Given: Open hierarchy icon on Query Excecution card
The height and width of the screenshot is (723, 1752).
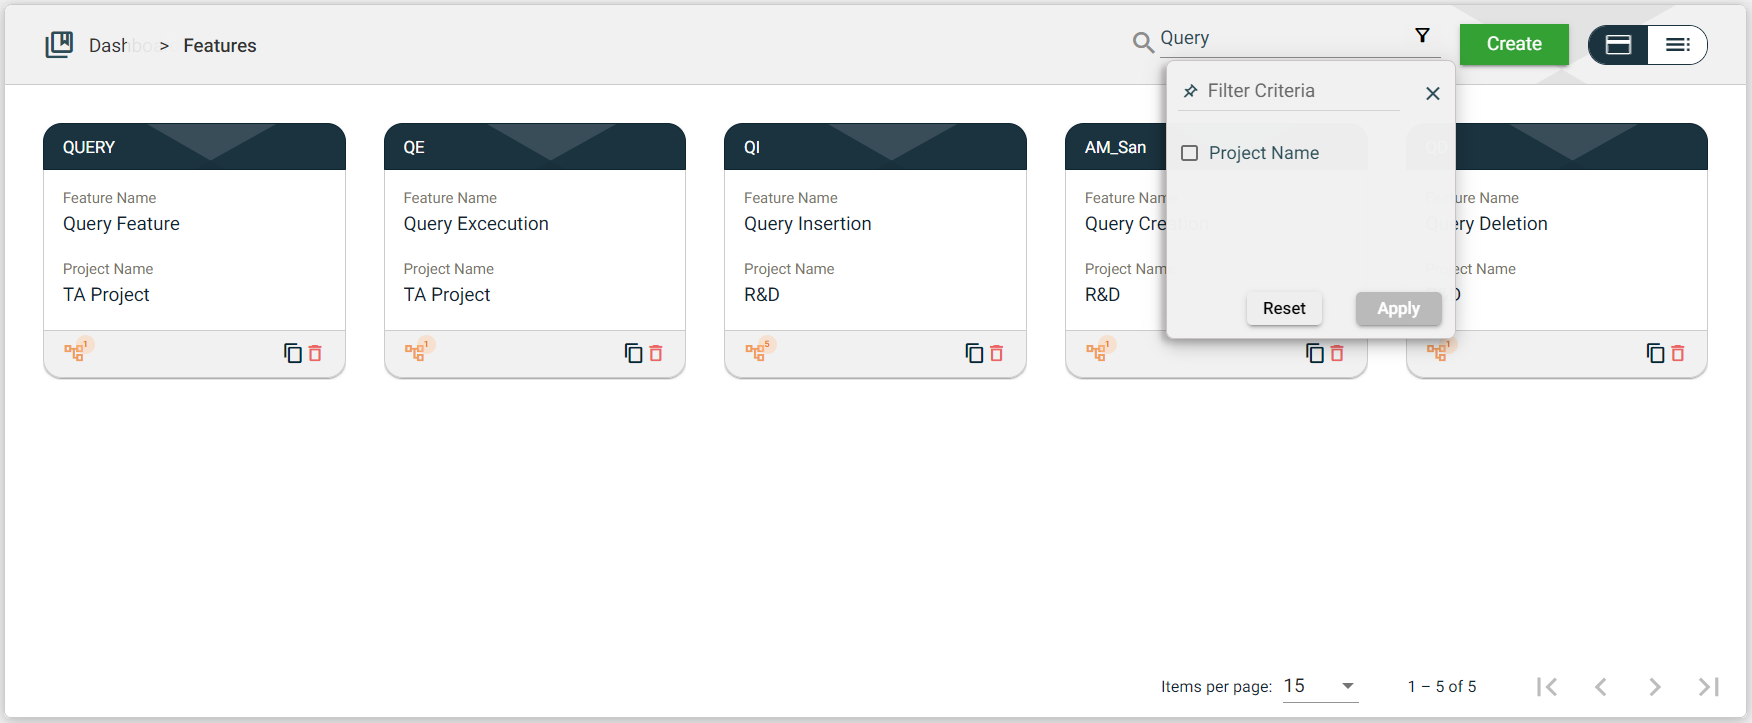Looking at the screenshot, I should coord(415,351).
